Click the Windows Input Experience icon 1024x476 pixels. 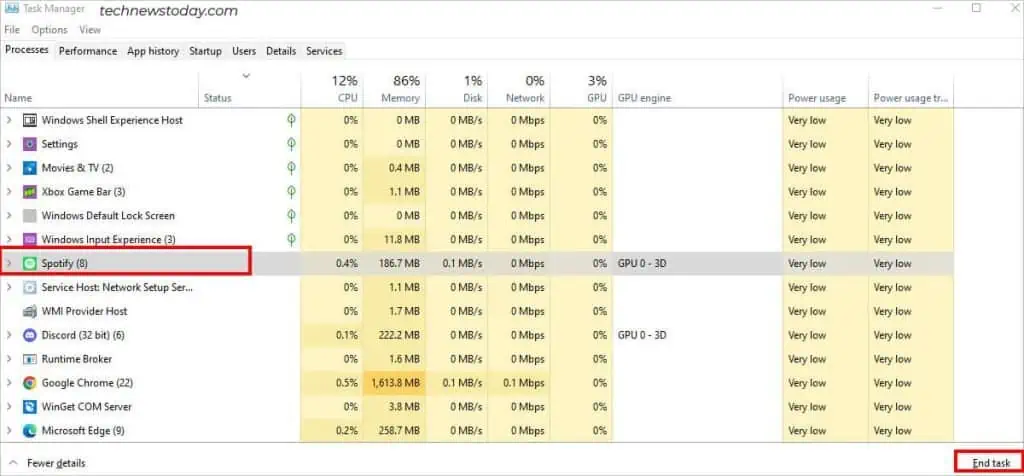coord(29,240)
